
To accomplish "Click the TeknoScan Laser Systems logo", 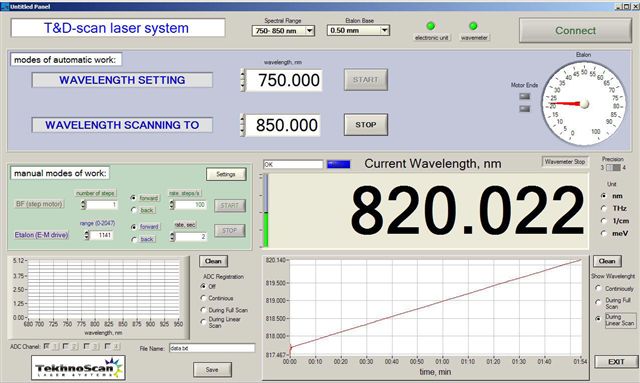I will [x=78, y=367].
